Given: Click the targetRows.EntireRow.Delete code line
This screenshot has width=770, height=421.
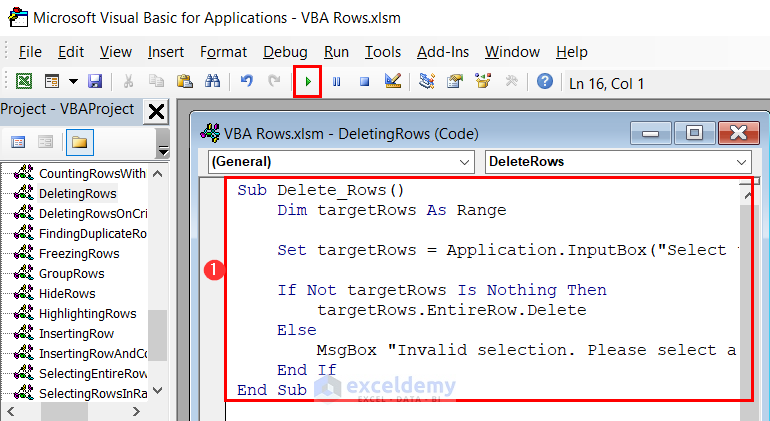Looking at the screenshot, I should click(x=451, y=310).
